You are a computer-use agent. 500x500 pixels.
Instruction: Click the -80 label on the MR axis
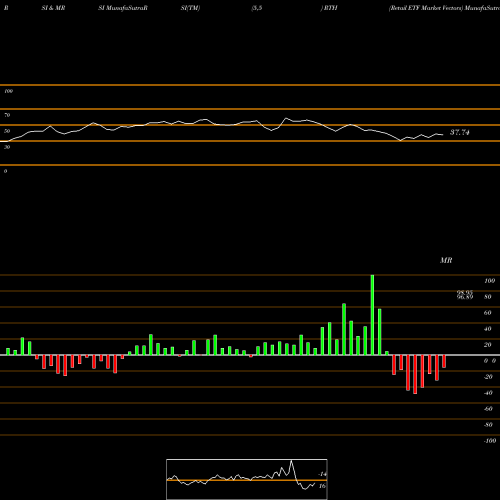[488, 425]
